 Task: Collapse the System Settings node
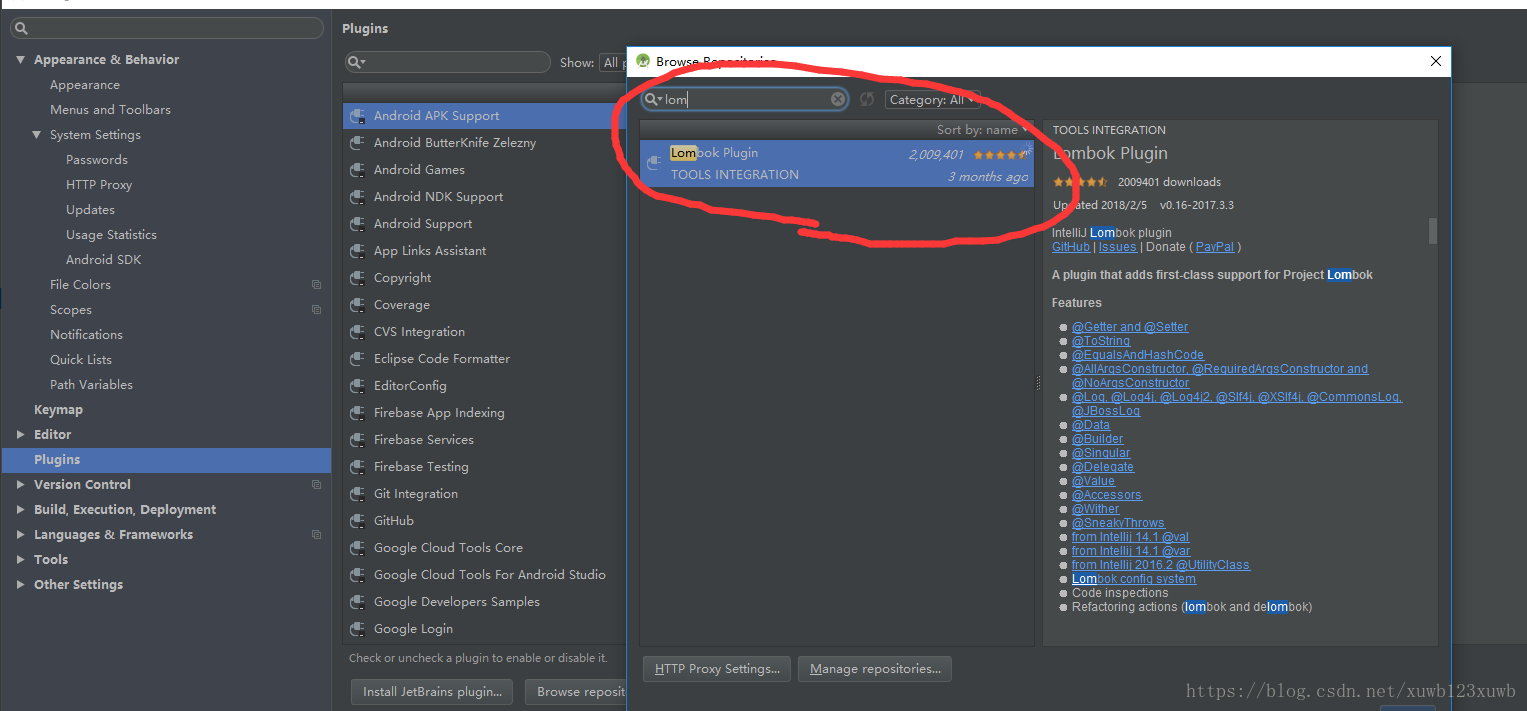click(37, 135)
